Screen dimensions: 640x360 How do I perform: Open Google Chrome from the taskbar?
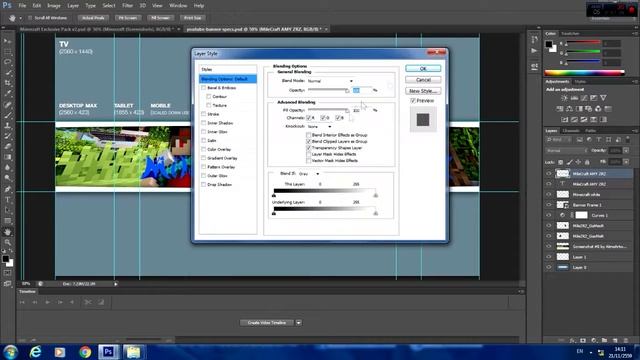pos(85,351)
